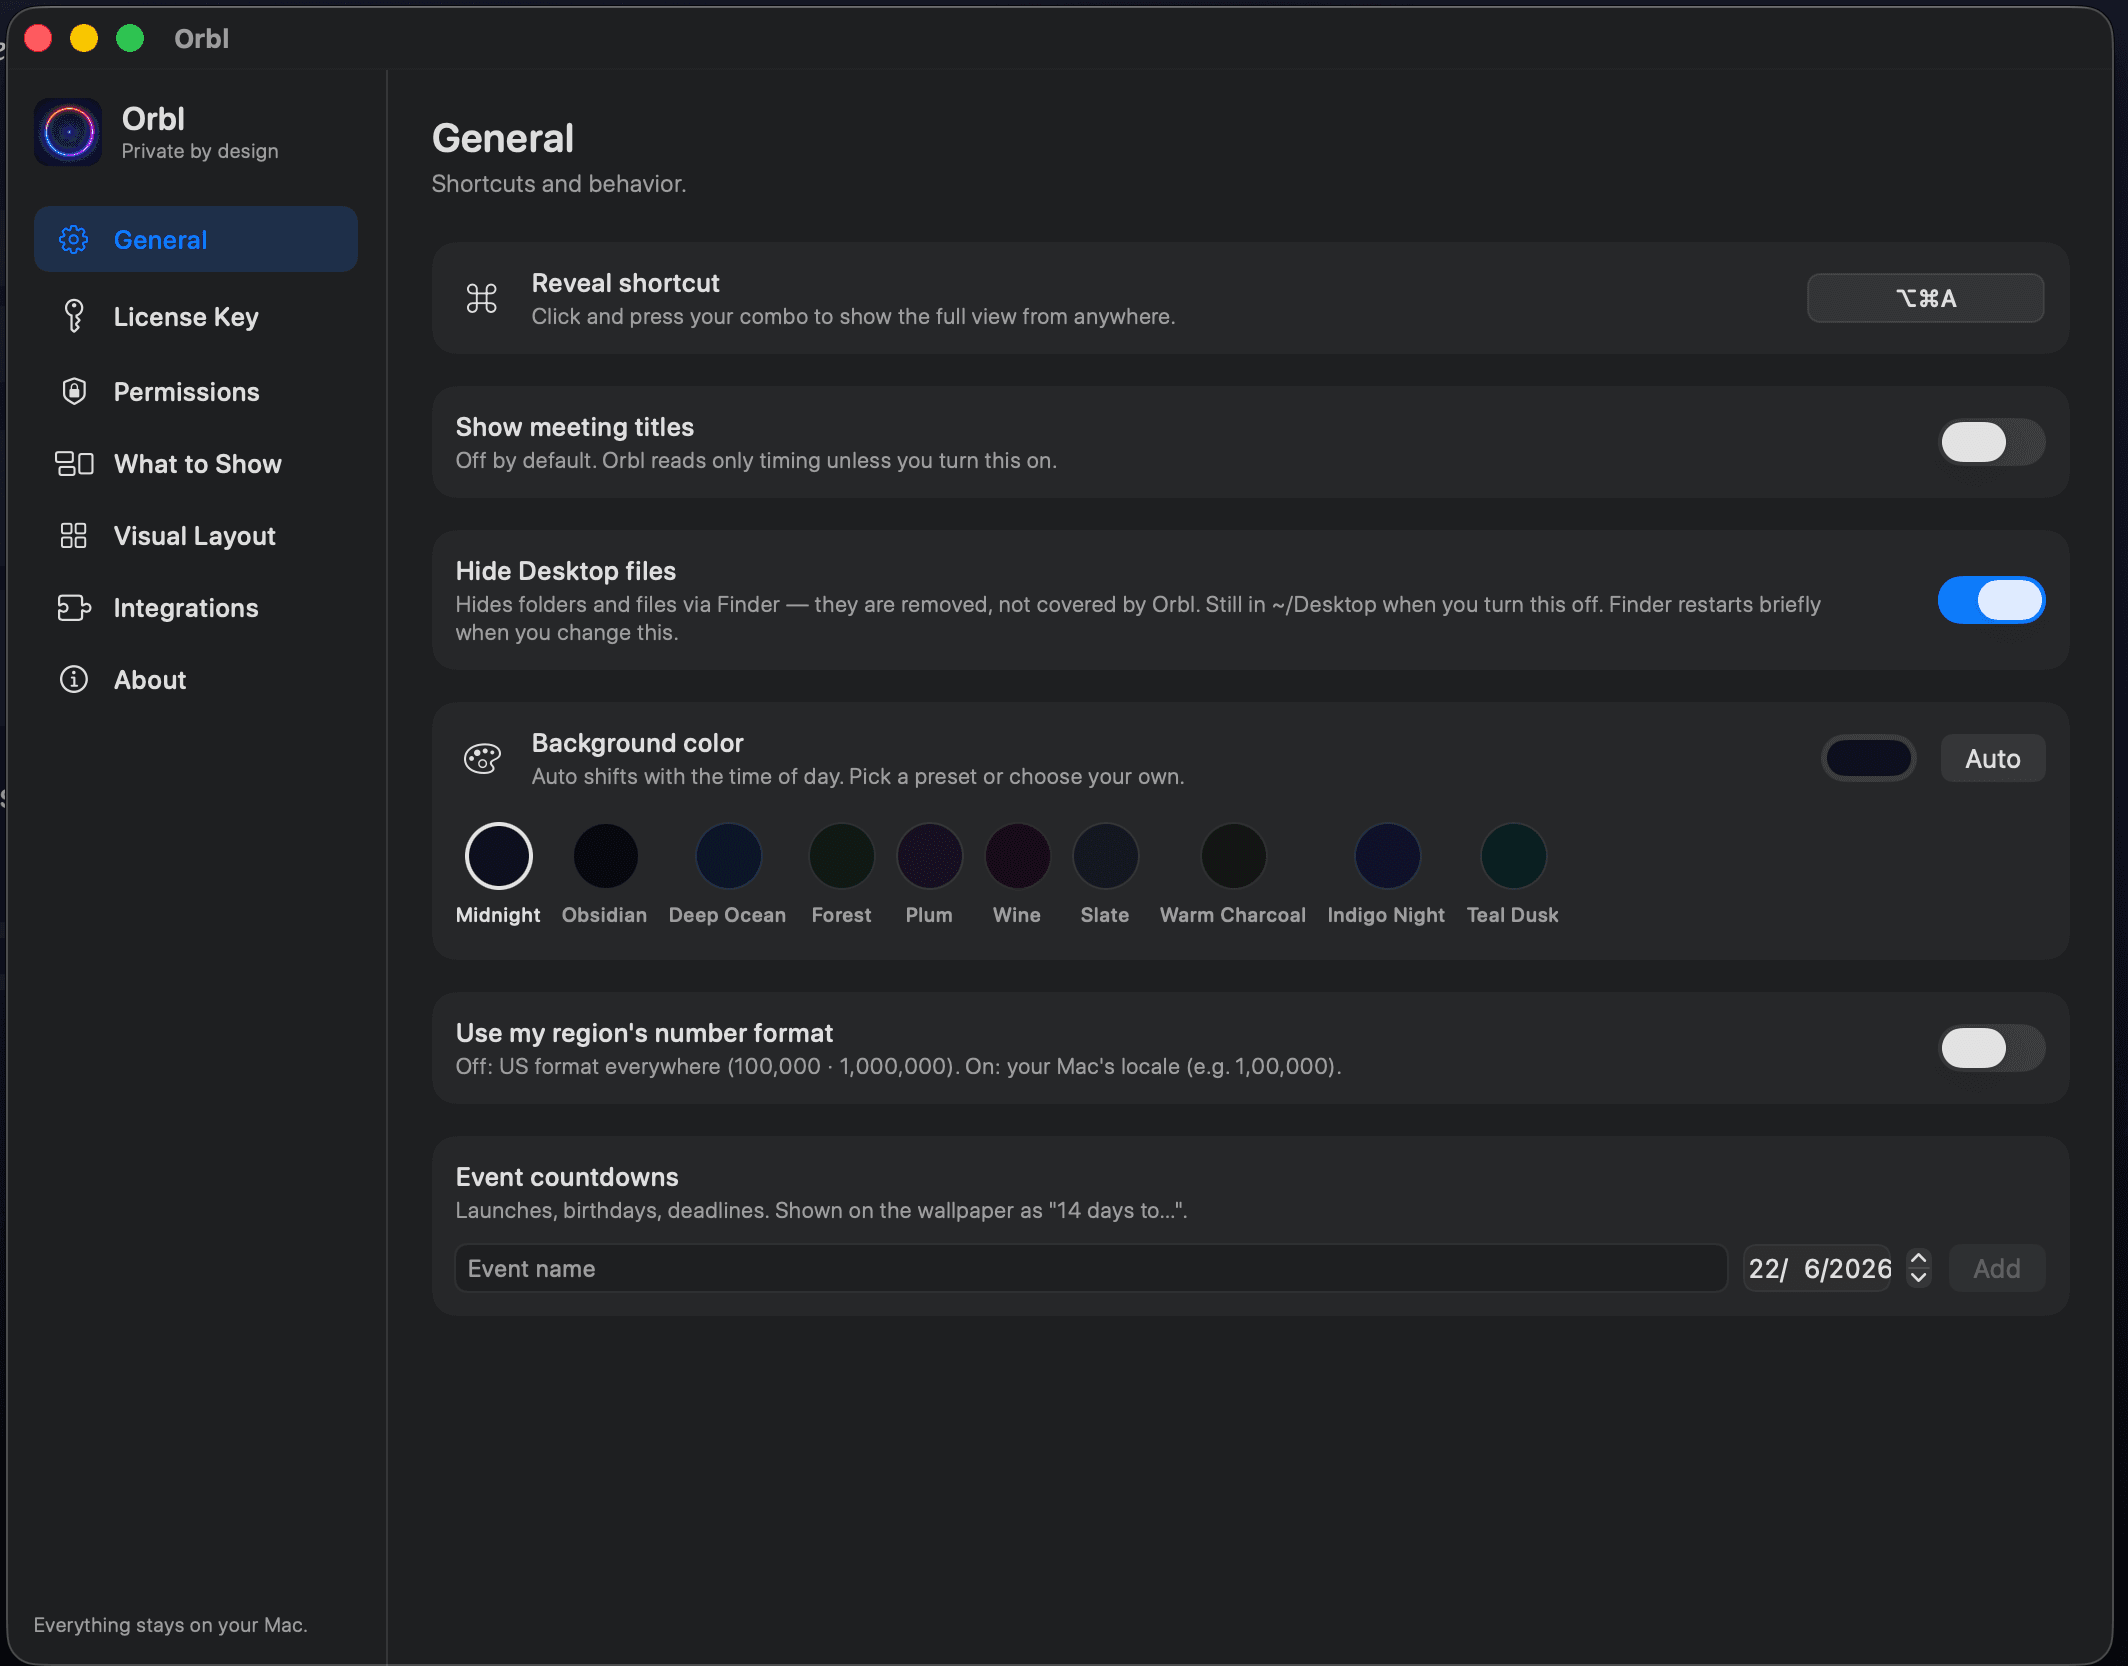2128x1666 pixels.
Task: Open the License Key section
Action: (x=196, y=316)
